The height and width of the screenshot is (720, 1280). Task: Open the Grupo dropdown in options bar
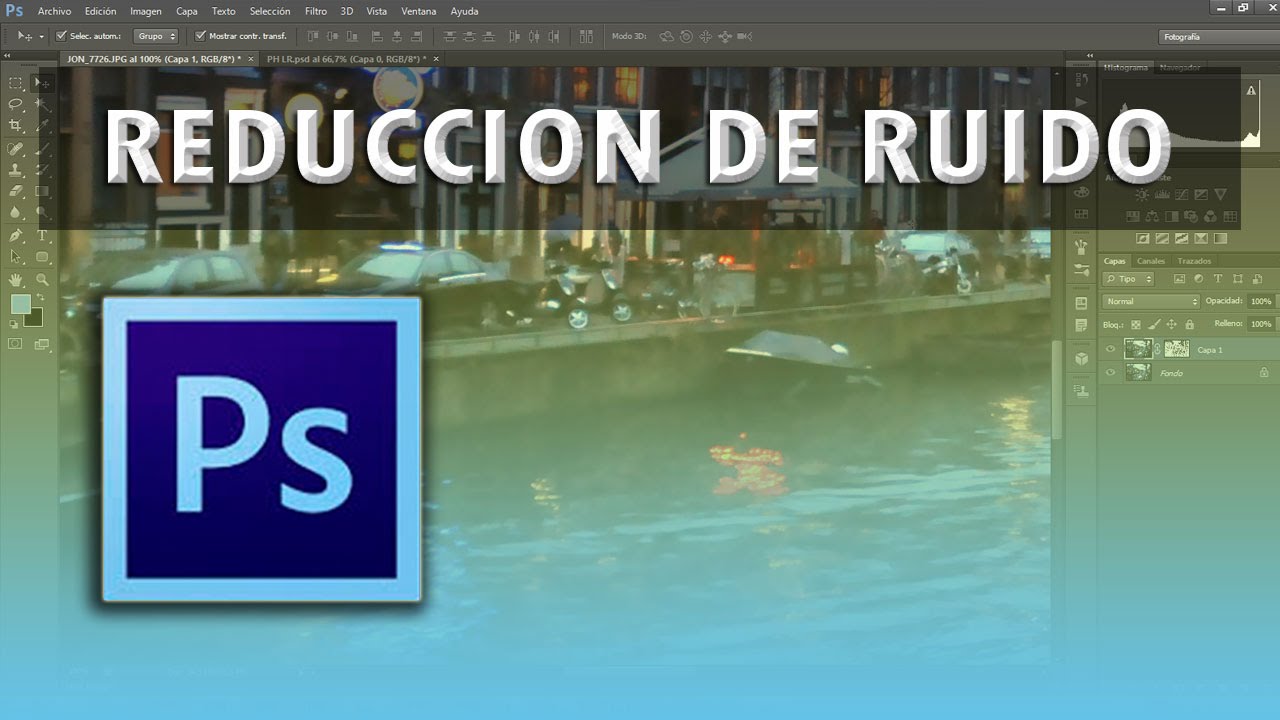155,36
